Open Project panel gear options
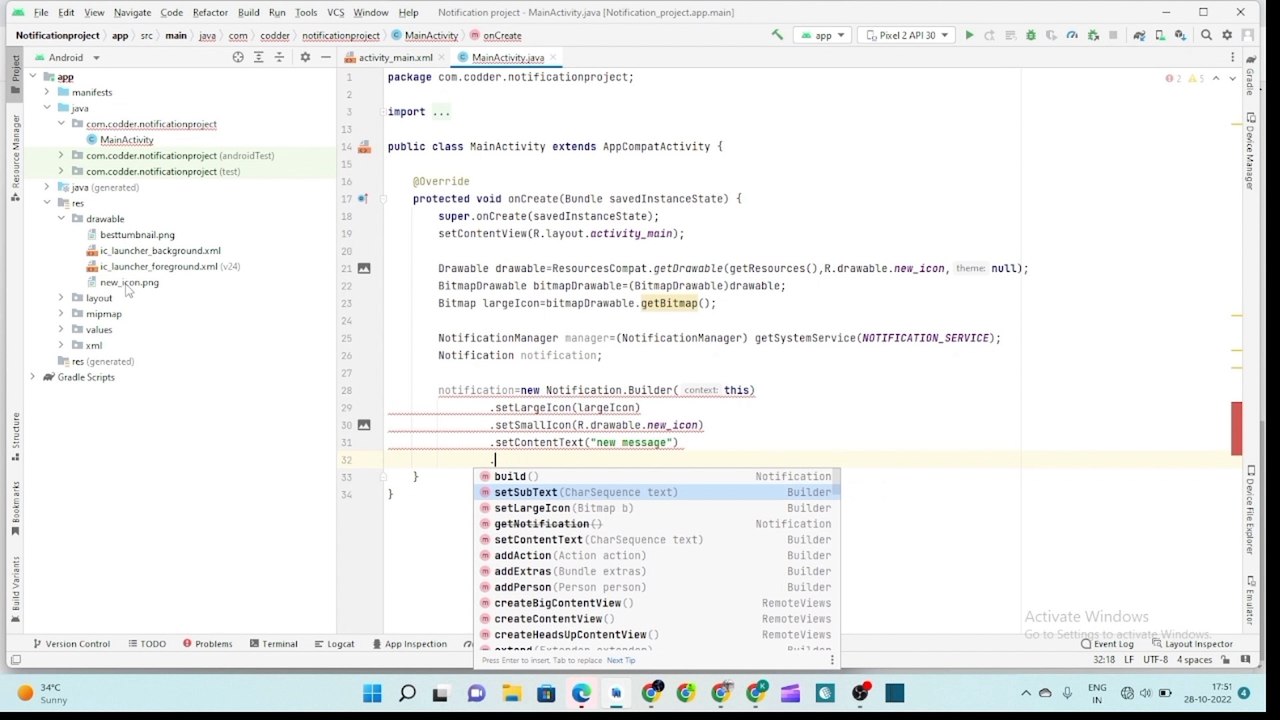 click(305, 57)
